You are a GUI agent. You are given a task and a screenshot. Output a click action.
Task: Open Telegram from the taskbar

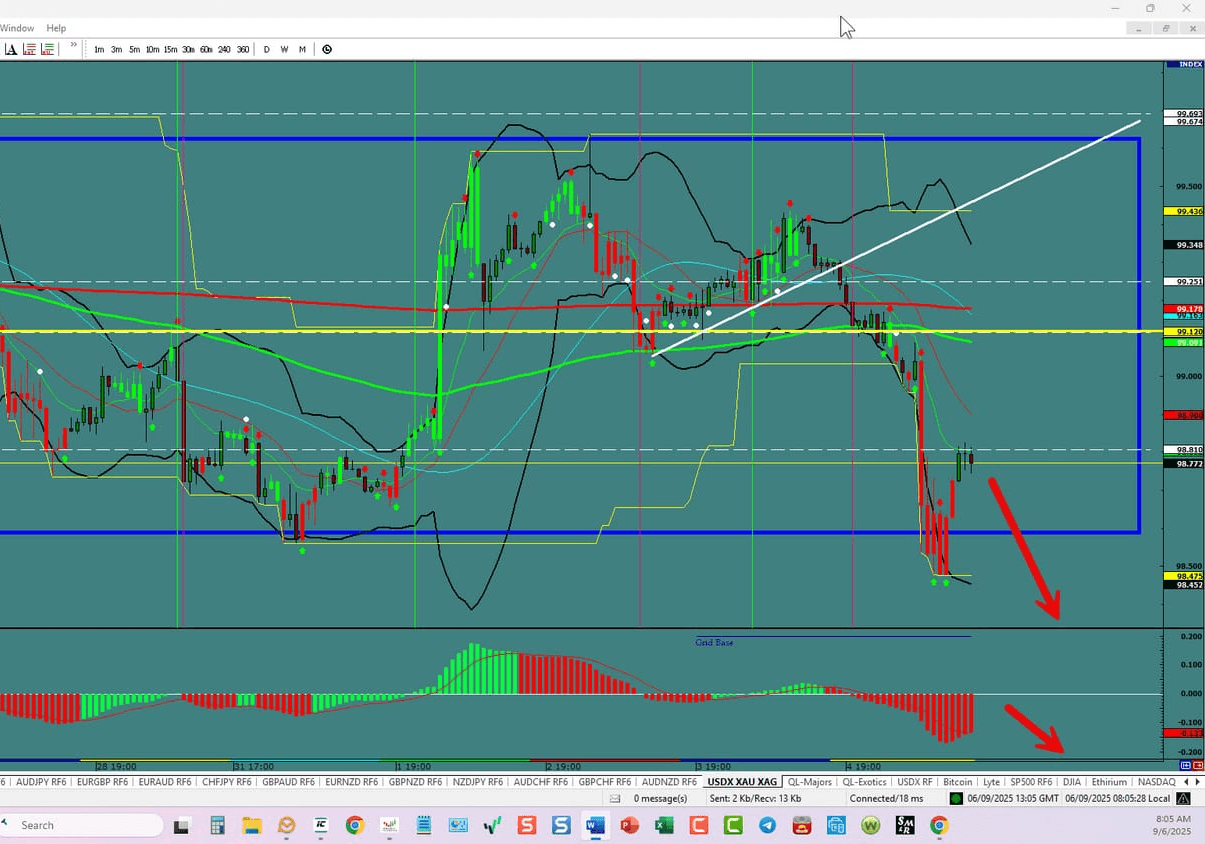[768, 826]
